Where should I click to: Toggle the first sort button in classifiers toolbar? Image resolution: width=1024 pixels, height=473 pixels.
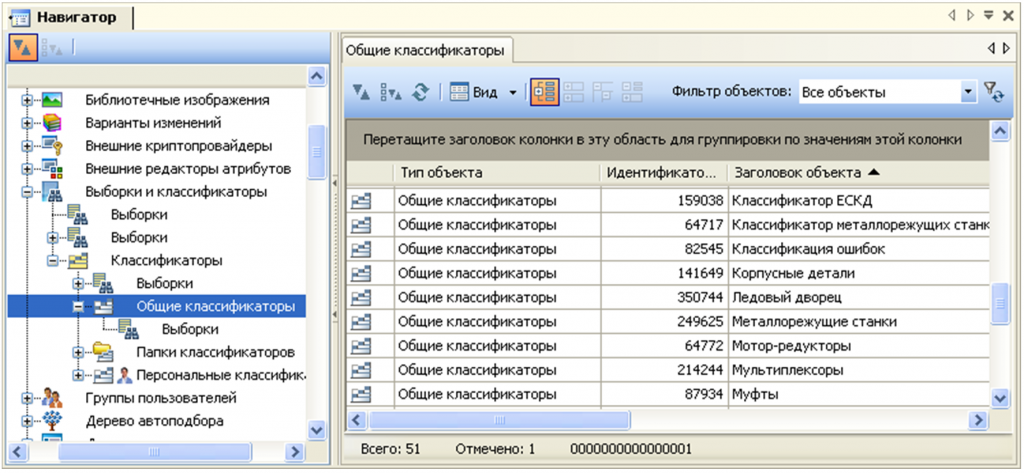pos(362,92)
